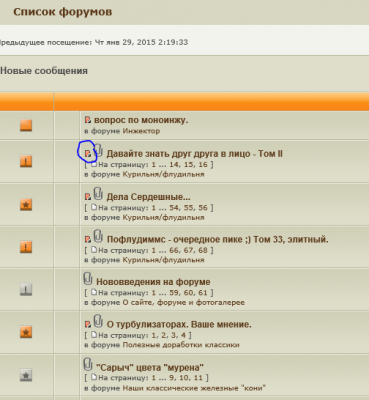Open forum Наши классические железные "кони"
Screen dimensions: 369x400
pyautogui.click(x=194, y=388)
